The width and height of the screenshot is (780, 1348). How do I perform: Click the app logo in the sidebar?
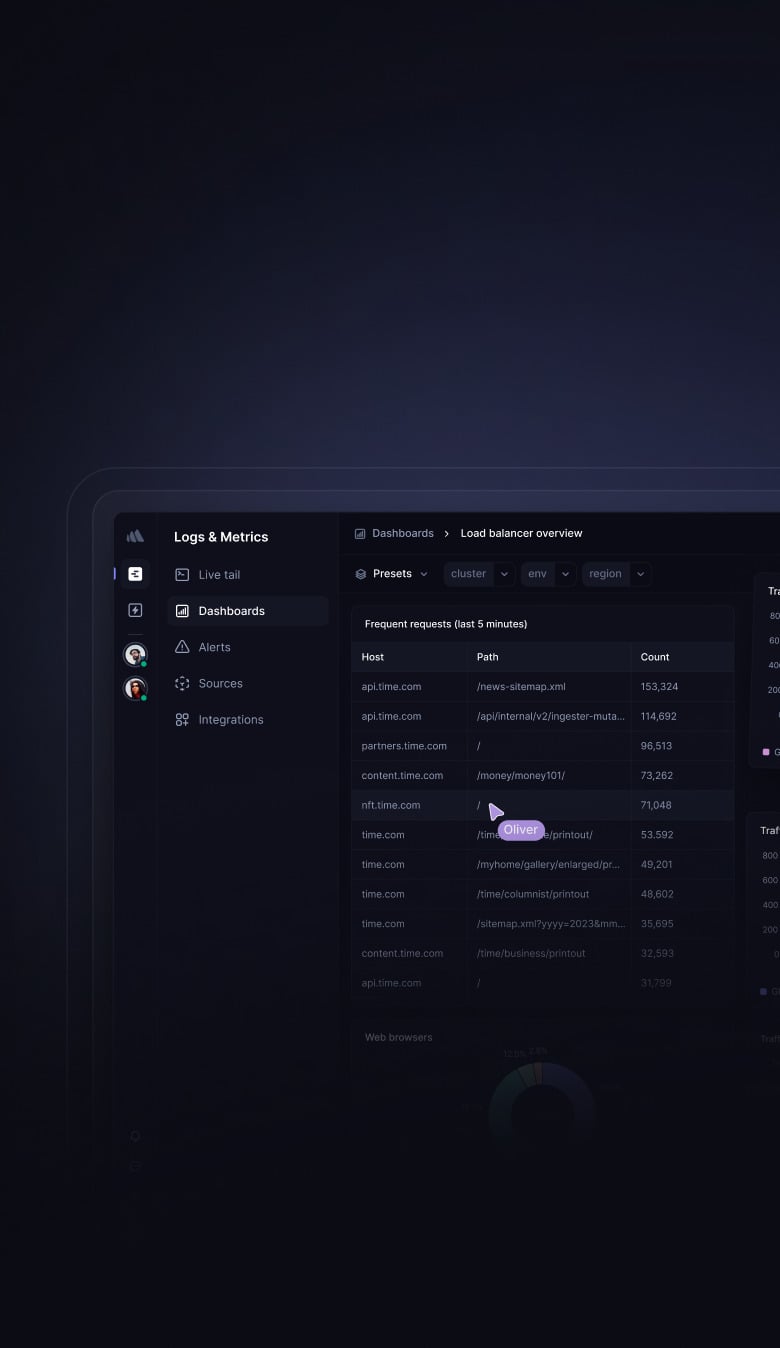pos(135,536)
